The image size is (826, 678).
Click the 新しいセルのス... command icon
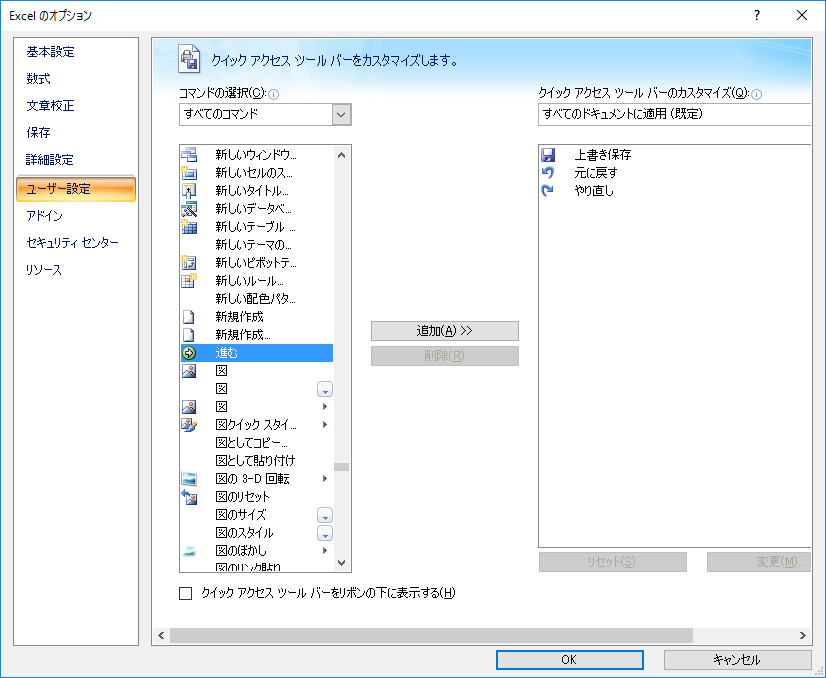click(189, 173)
